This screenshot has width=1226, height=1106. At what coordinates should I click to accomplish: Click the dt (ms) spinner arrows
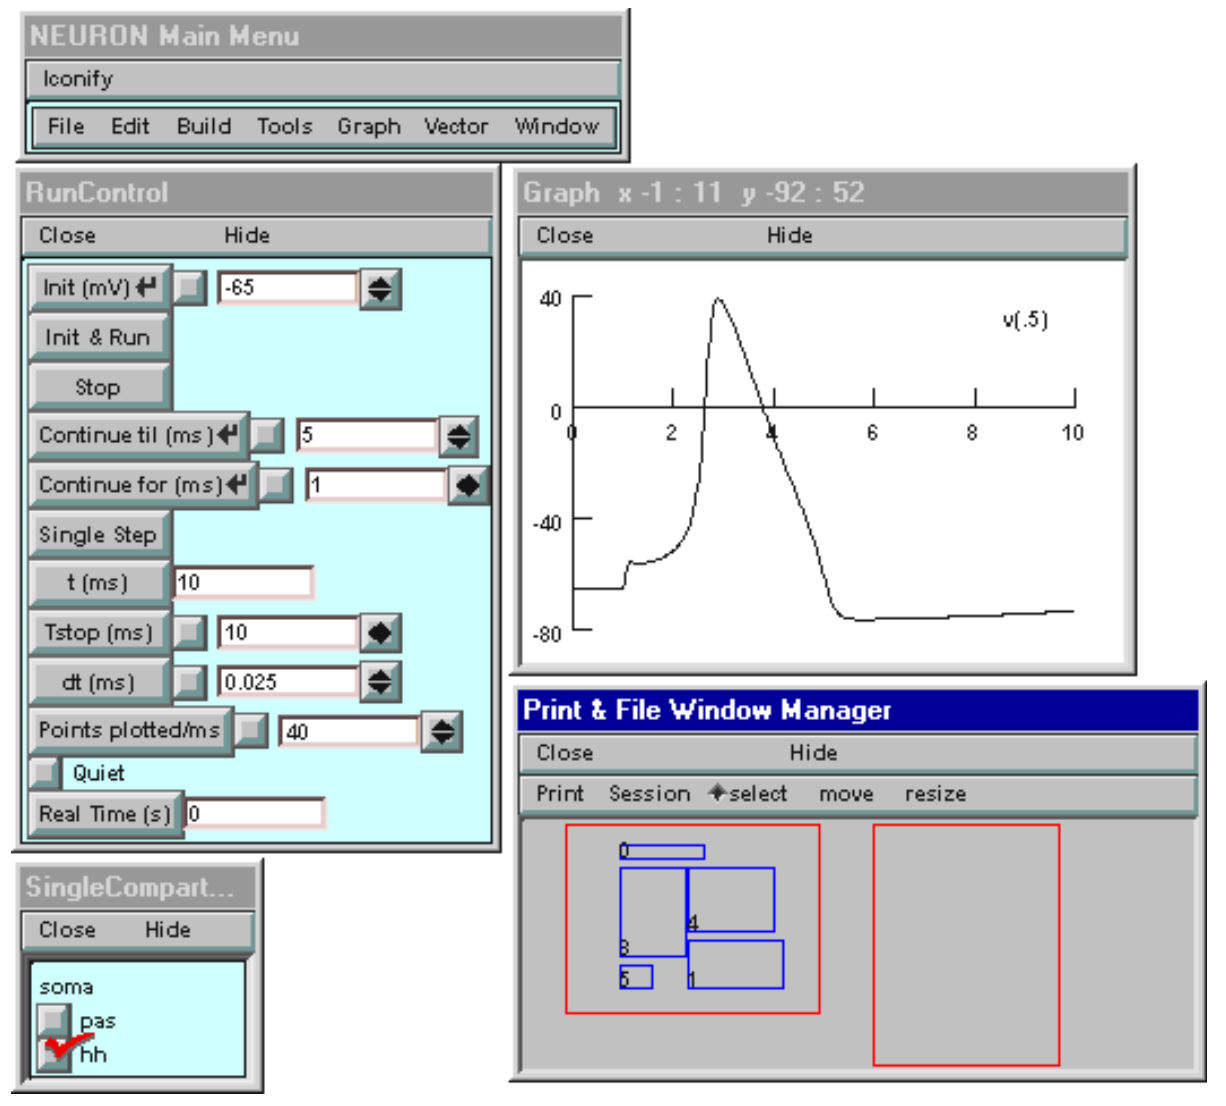[x=380, y=682]
